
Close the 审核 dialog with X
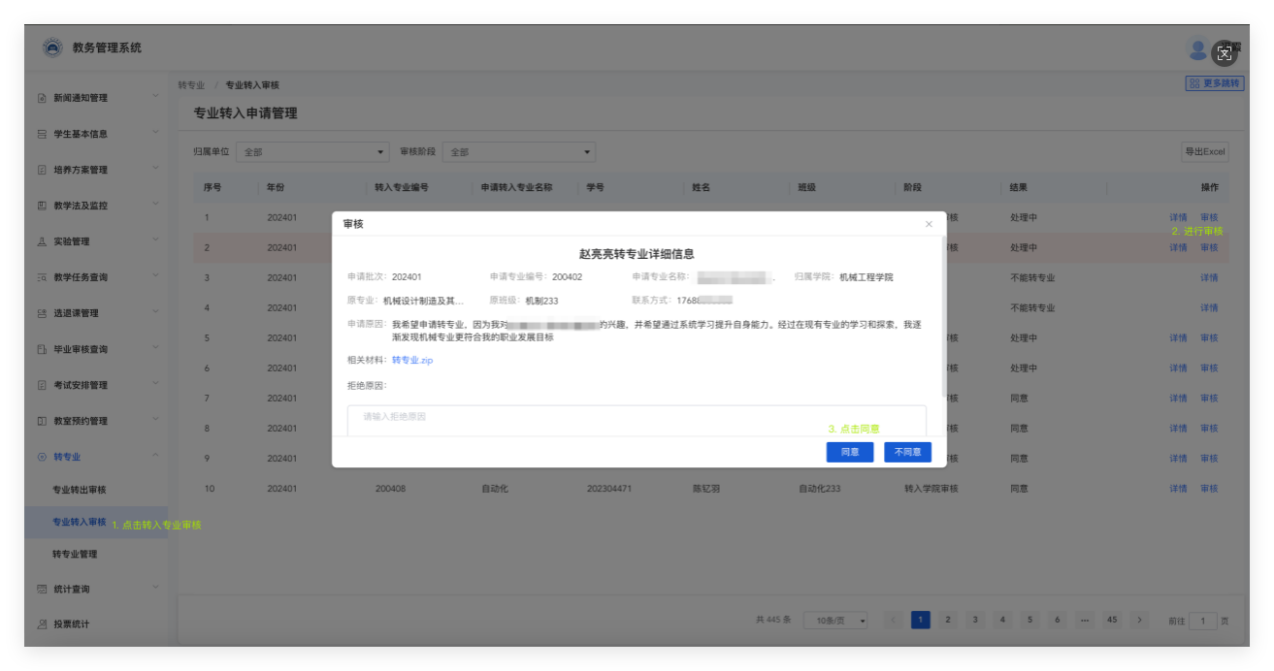coord(928,224)
